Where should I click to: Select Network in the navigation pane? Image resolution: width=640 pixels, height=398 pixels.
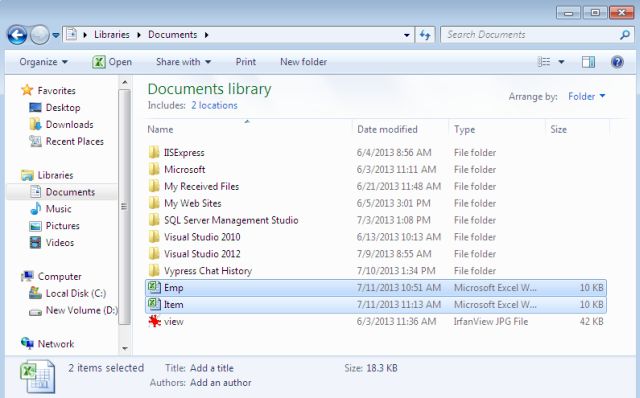(56, 344)
